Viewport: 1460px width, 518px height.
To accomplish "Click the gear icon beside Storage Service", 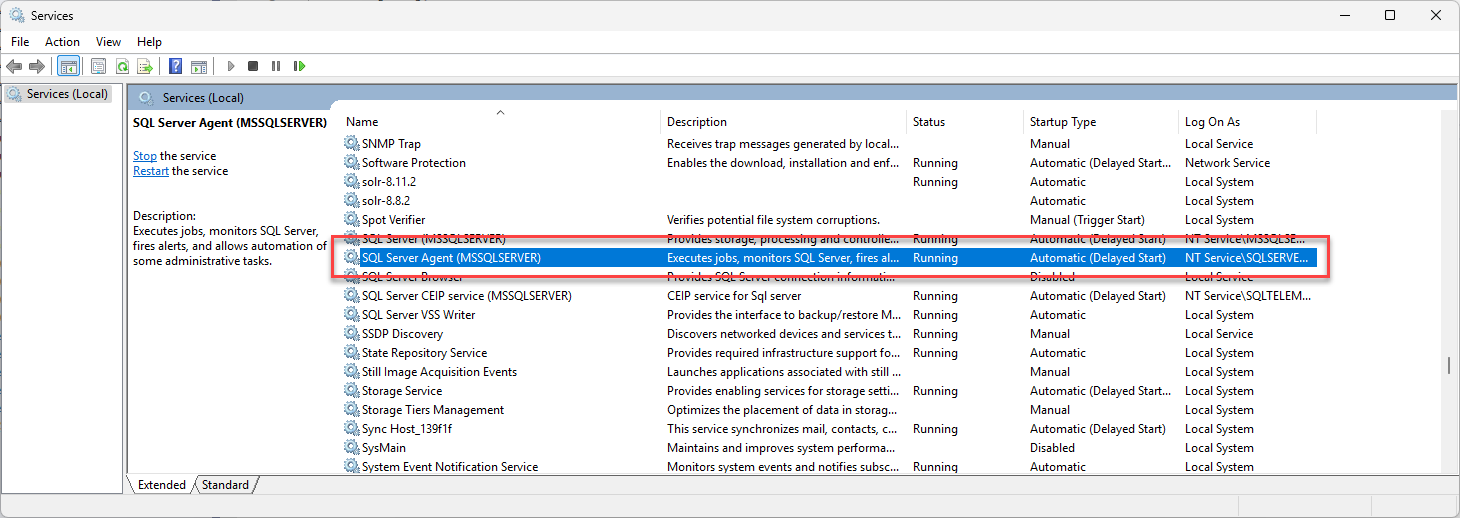I will (351, 391).
